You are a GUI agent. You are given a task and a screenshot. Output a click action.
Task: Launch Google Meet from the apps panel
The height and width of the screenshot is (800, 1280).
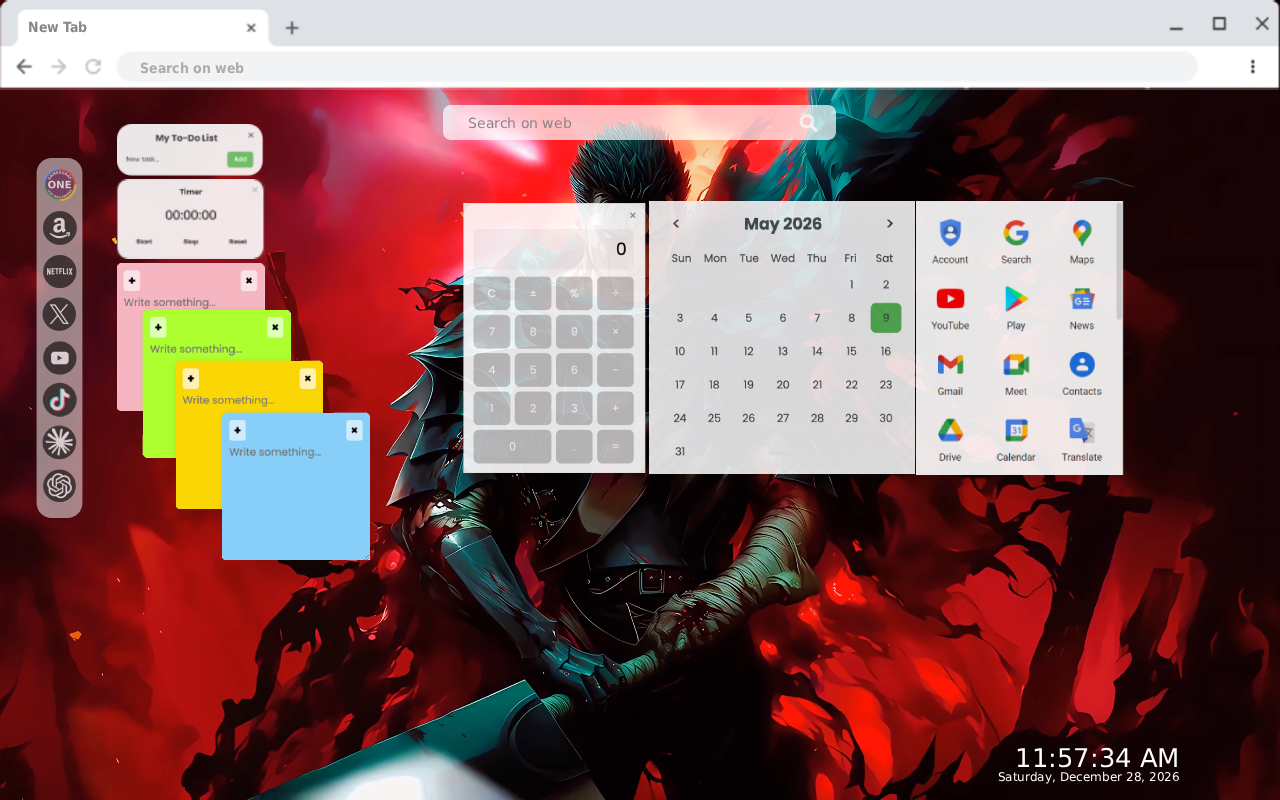pos(1016,374)
